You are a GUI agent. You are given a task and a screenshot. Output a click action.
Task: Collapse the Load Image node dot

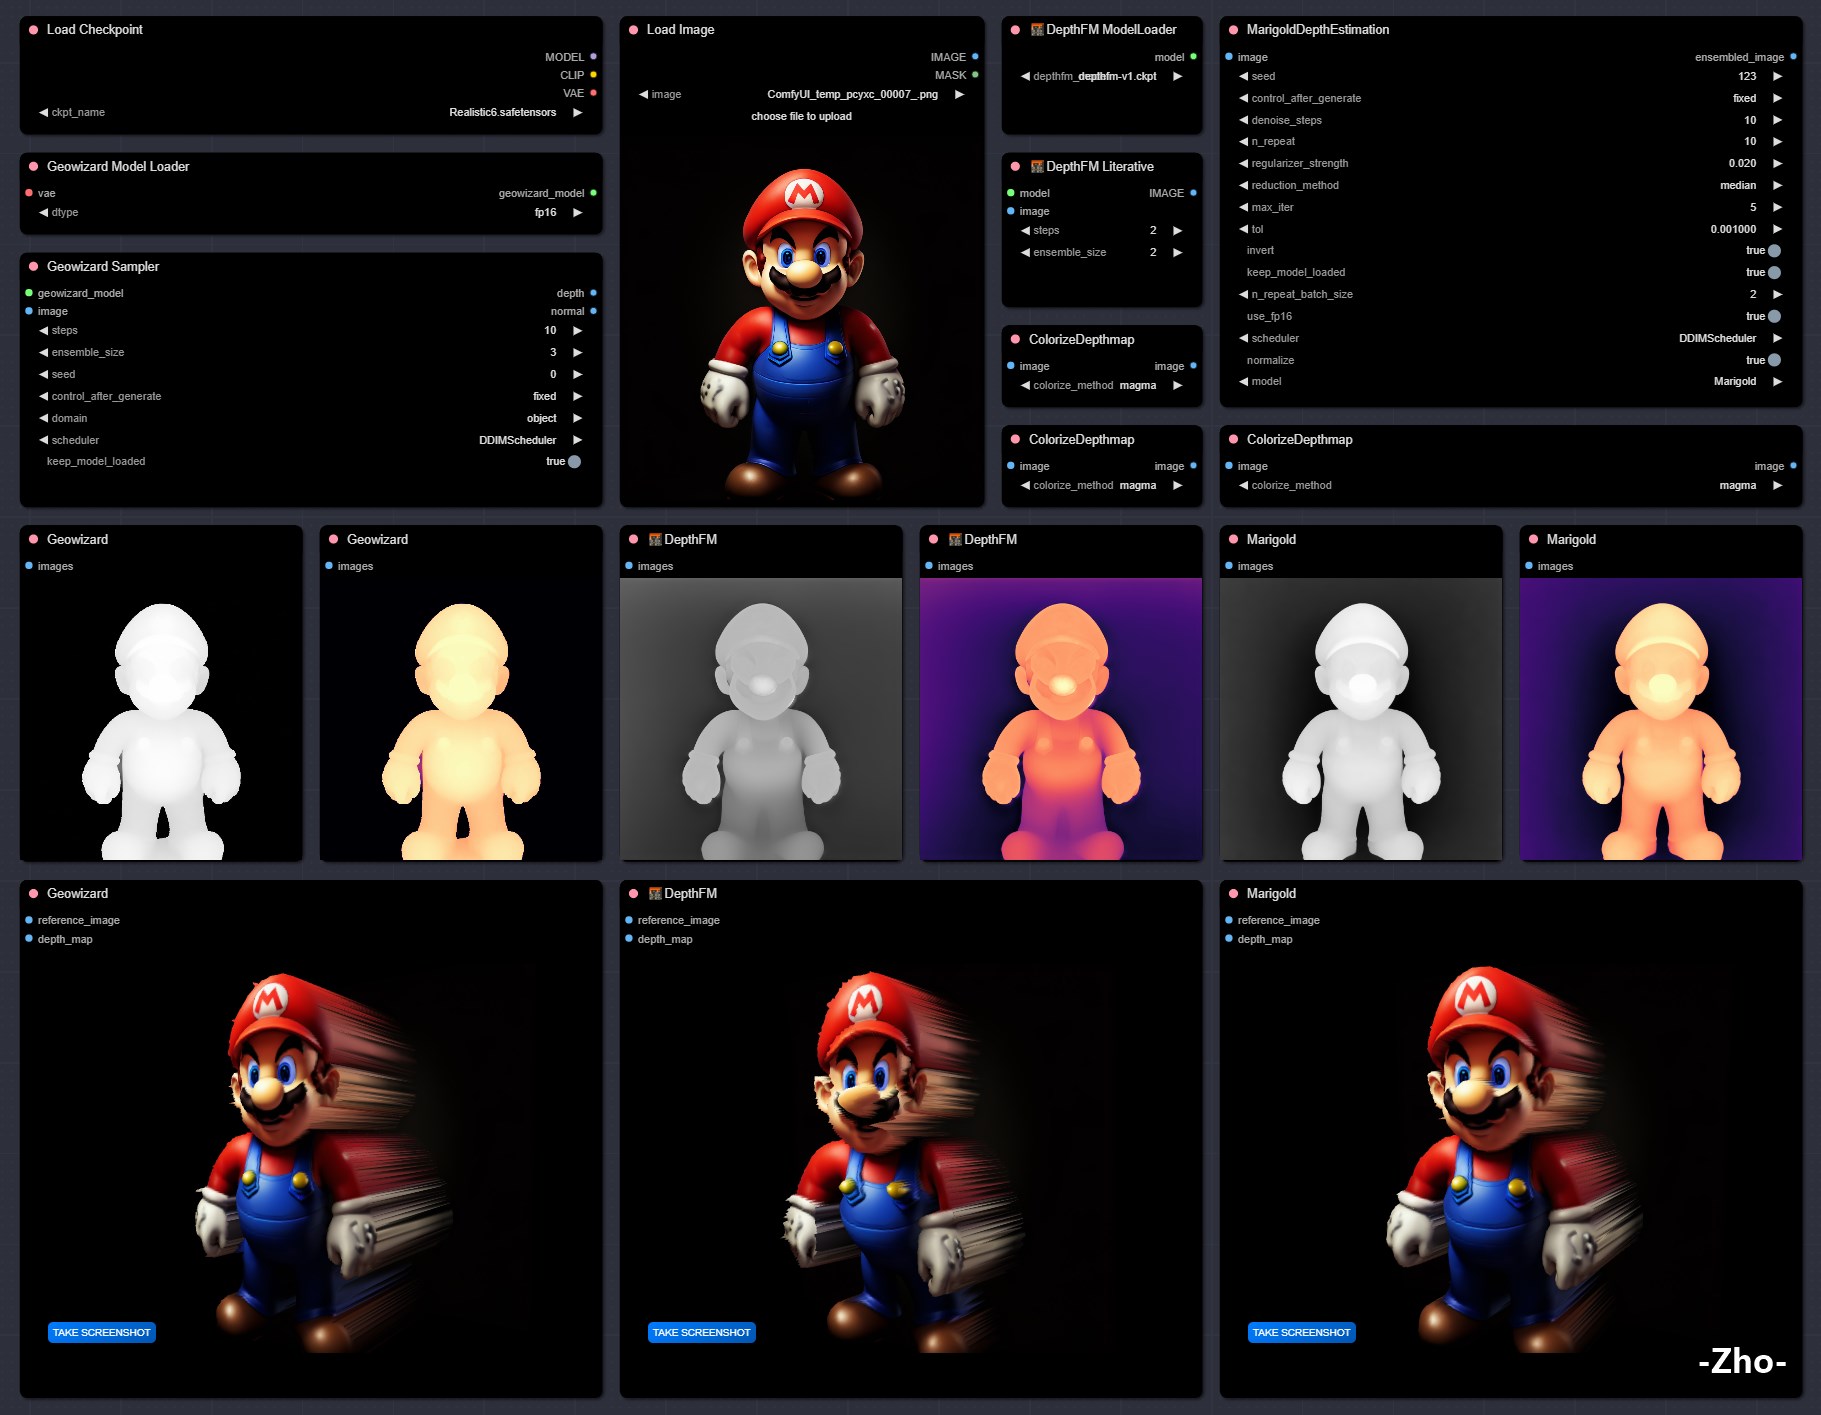click(x=634, y=30)
